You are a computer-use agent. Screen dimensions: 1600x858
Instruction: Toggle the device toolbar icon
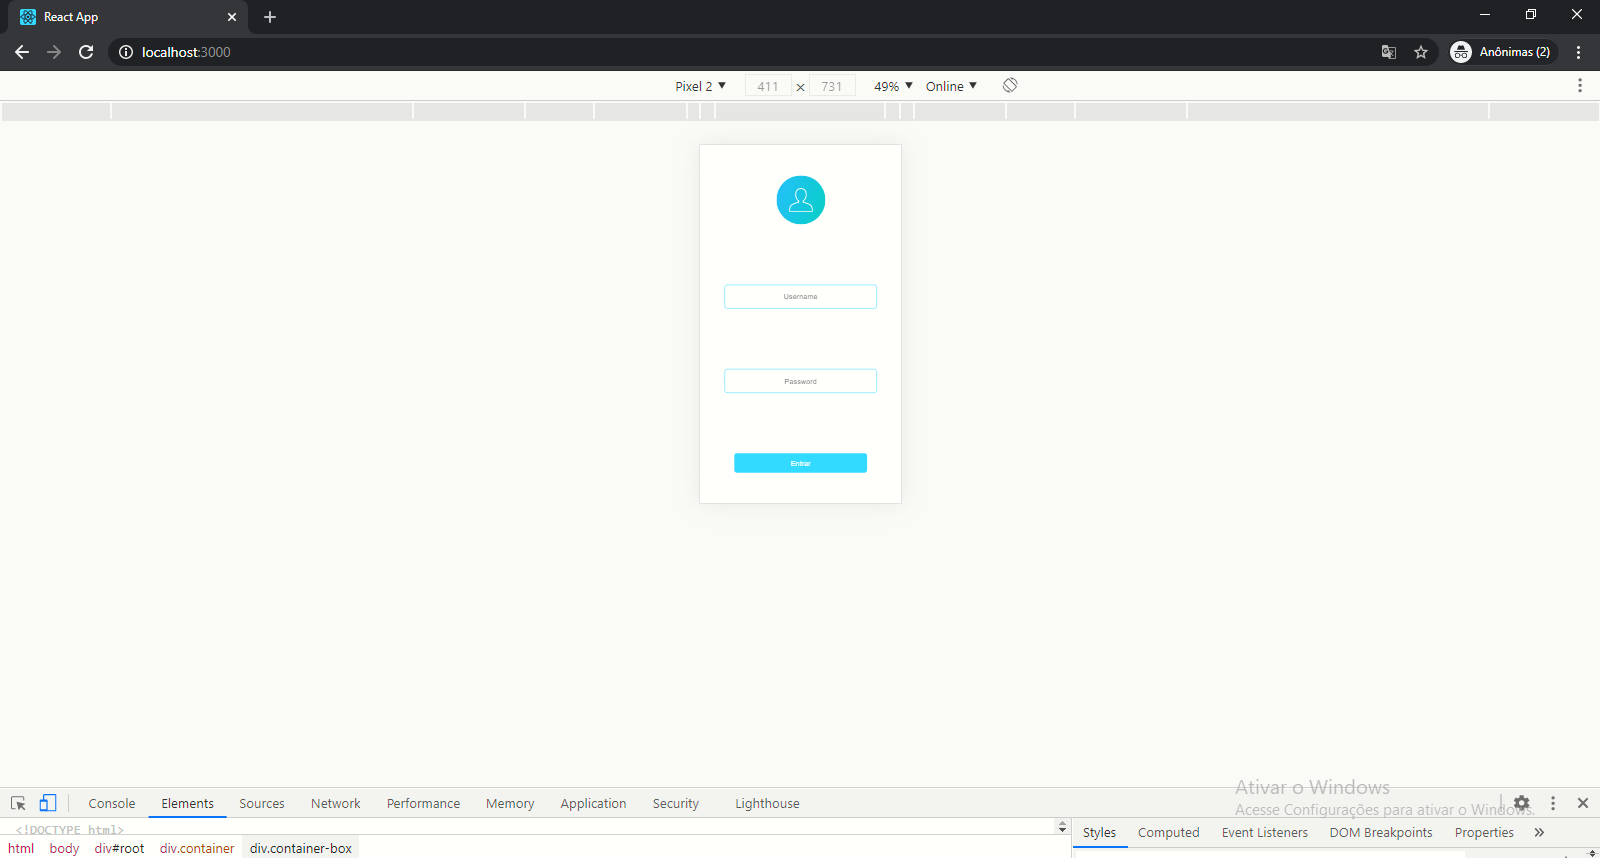pyautogui.click(x=47, y=803)
